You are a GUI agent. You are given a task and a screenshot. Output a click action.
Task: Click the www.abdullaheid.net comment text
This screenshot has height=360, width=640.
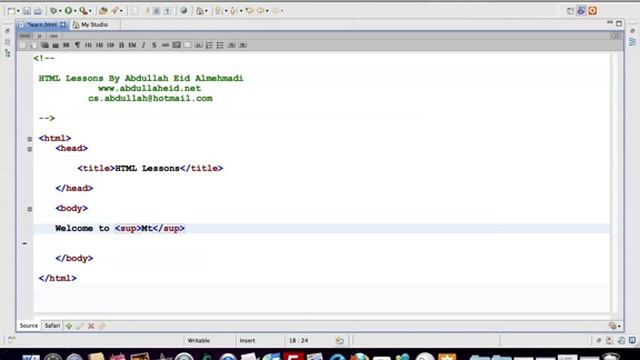[149, 88]
